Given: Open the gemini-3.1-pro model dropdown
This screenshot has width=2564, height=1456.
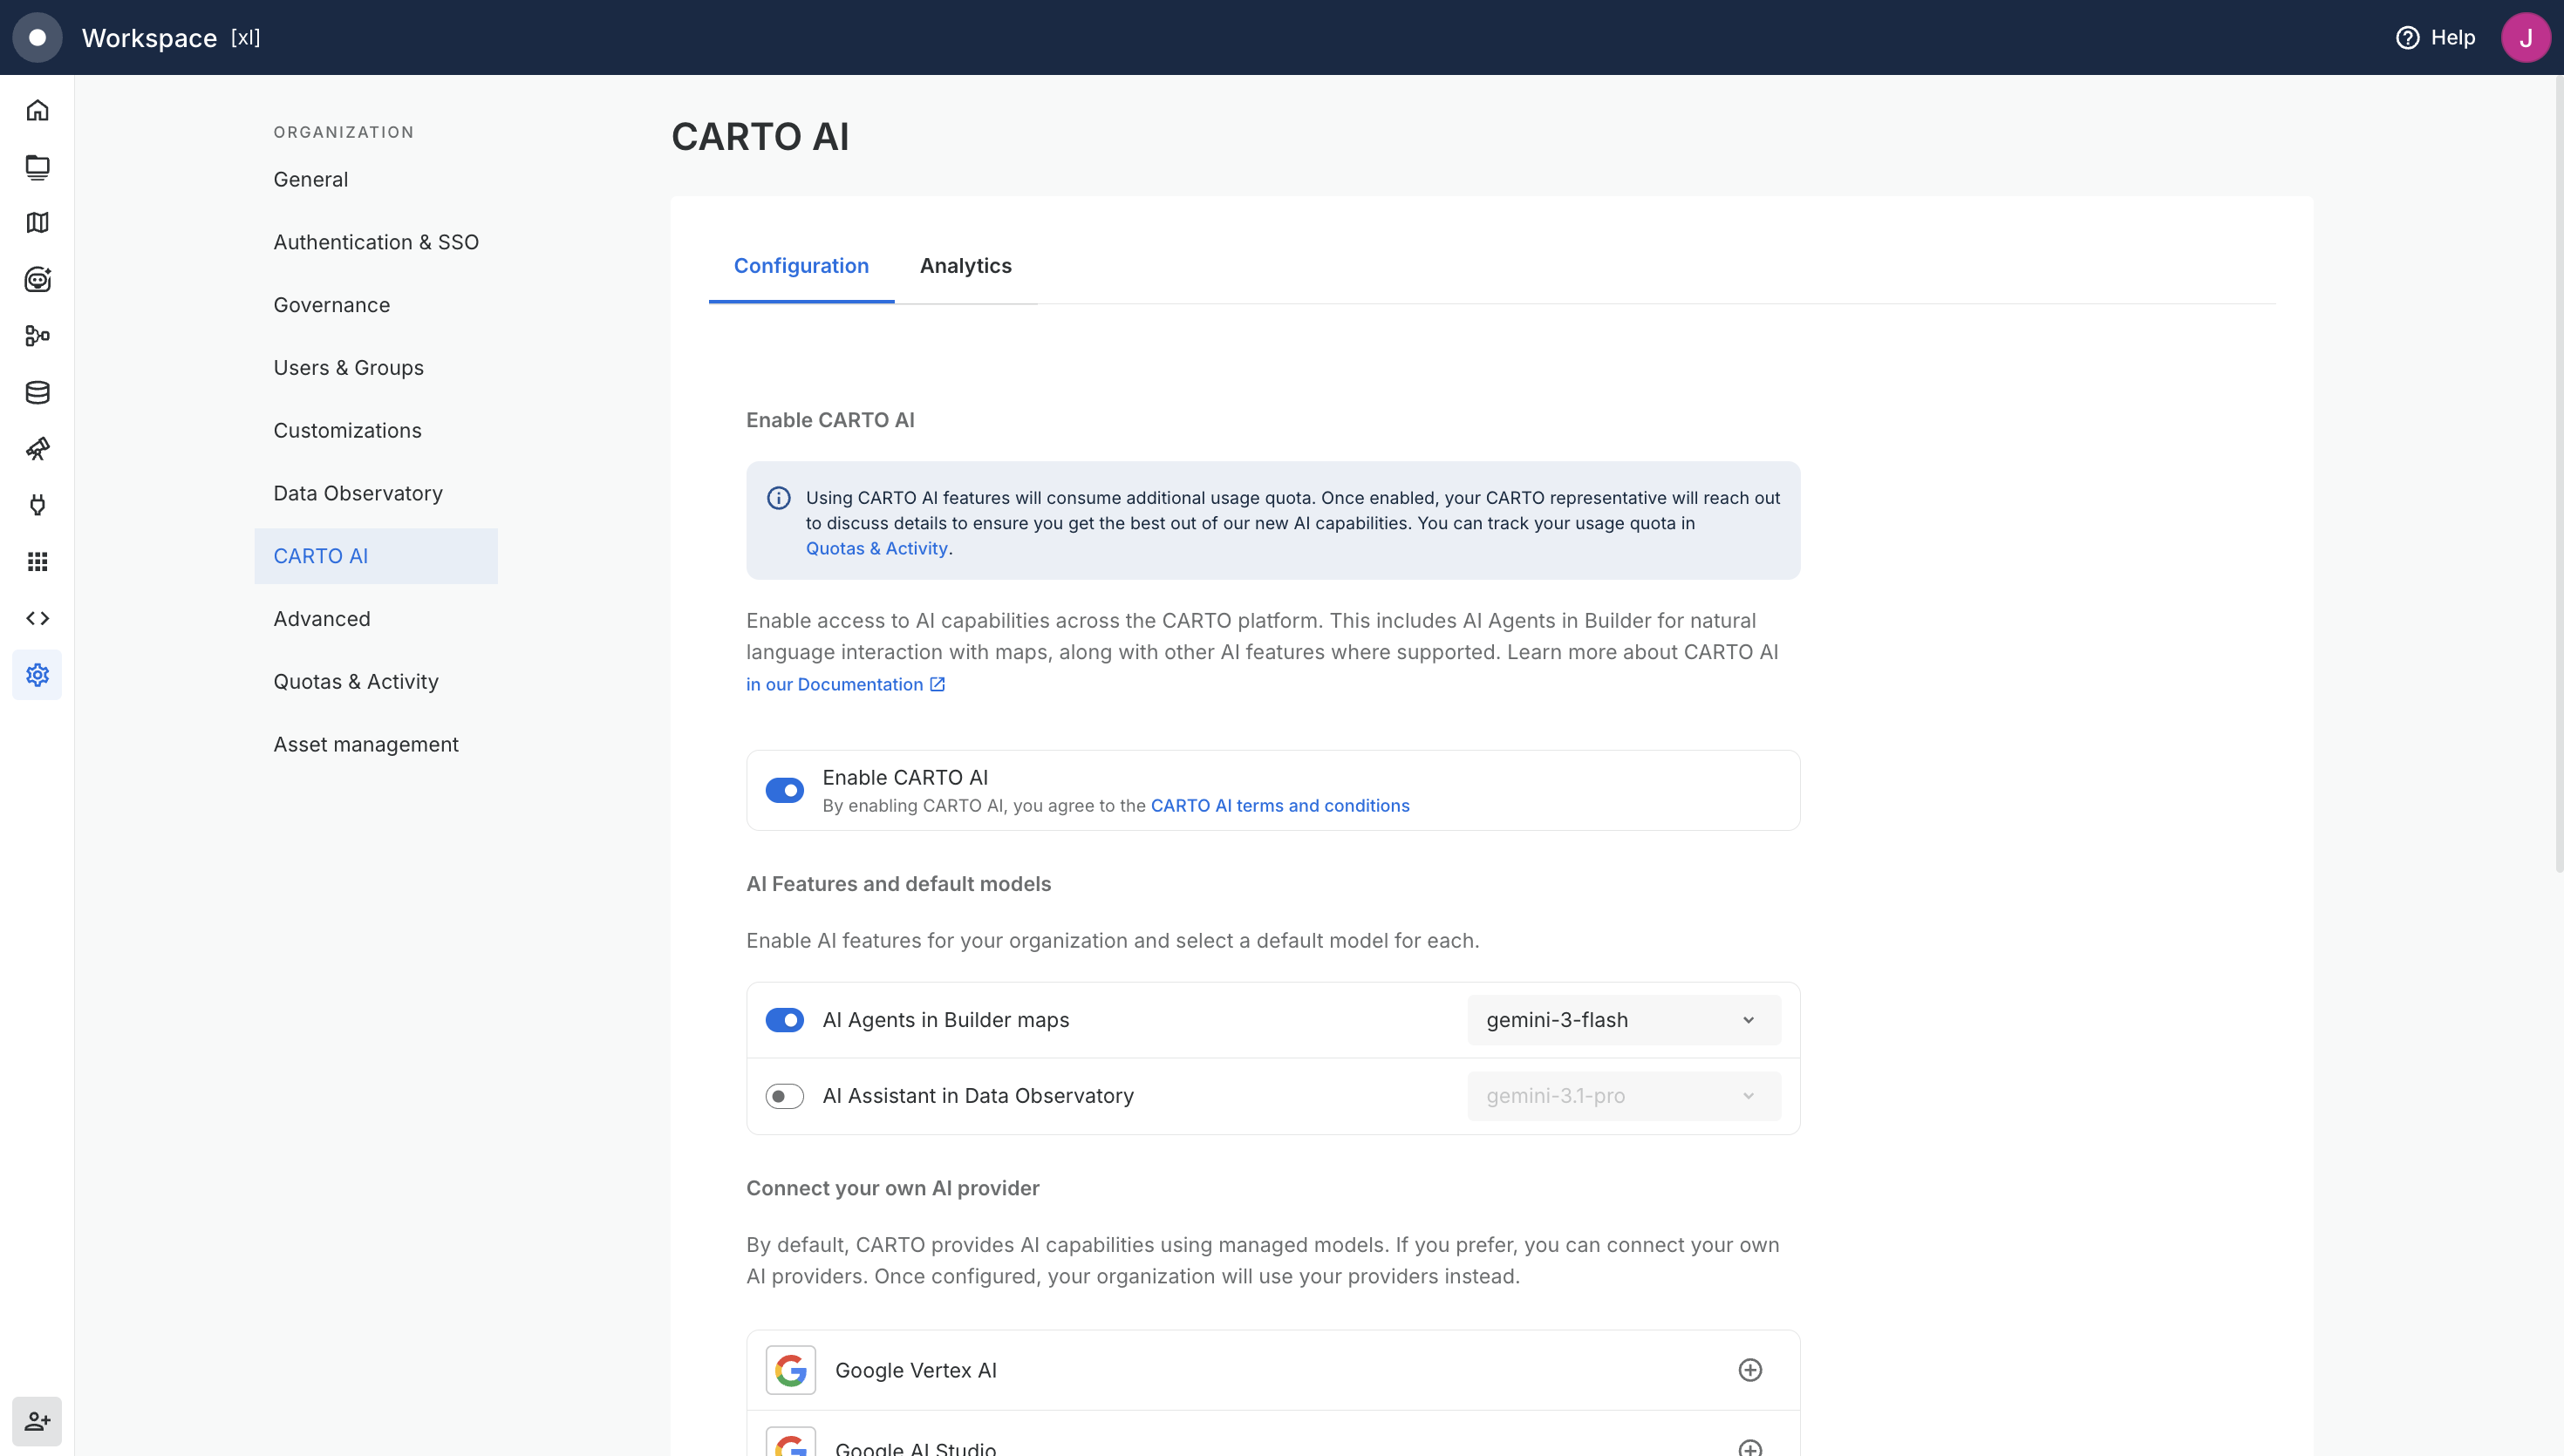Looking at the screenshot, I should [x=1624, y=1096].
